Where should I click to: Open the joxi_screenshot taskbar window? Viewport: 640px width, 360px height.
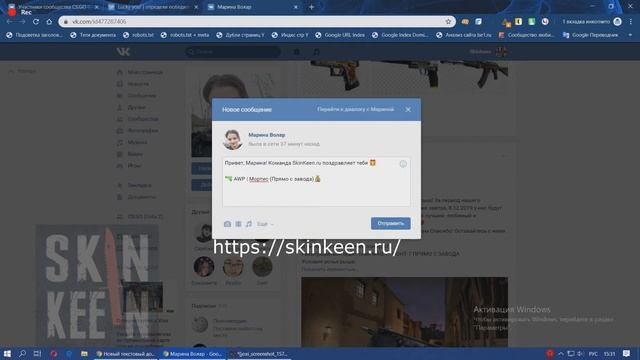(259, 354)
